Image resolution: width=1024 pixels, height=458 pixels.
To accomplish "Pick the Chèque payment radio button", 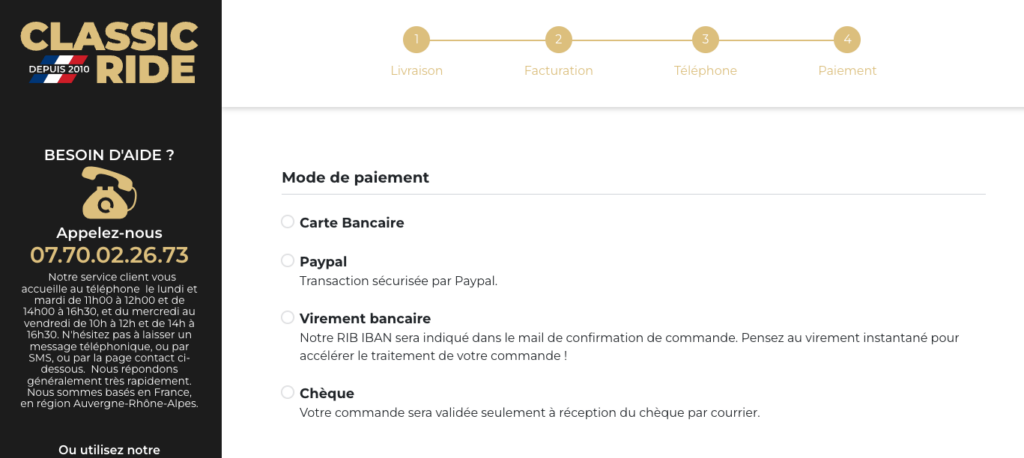I will tap(287, 393).
